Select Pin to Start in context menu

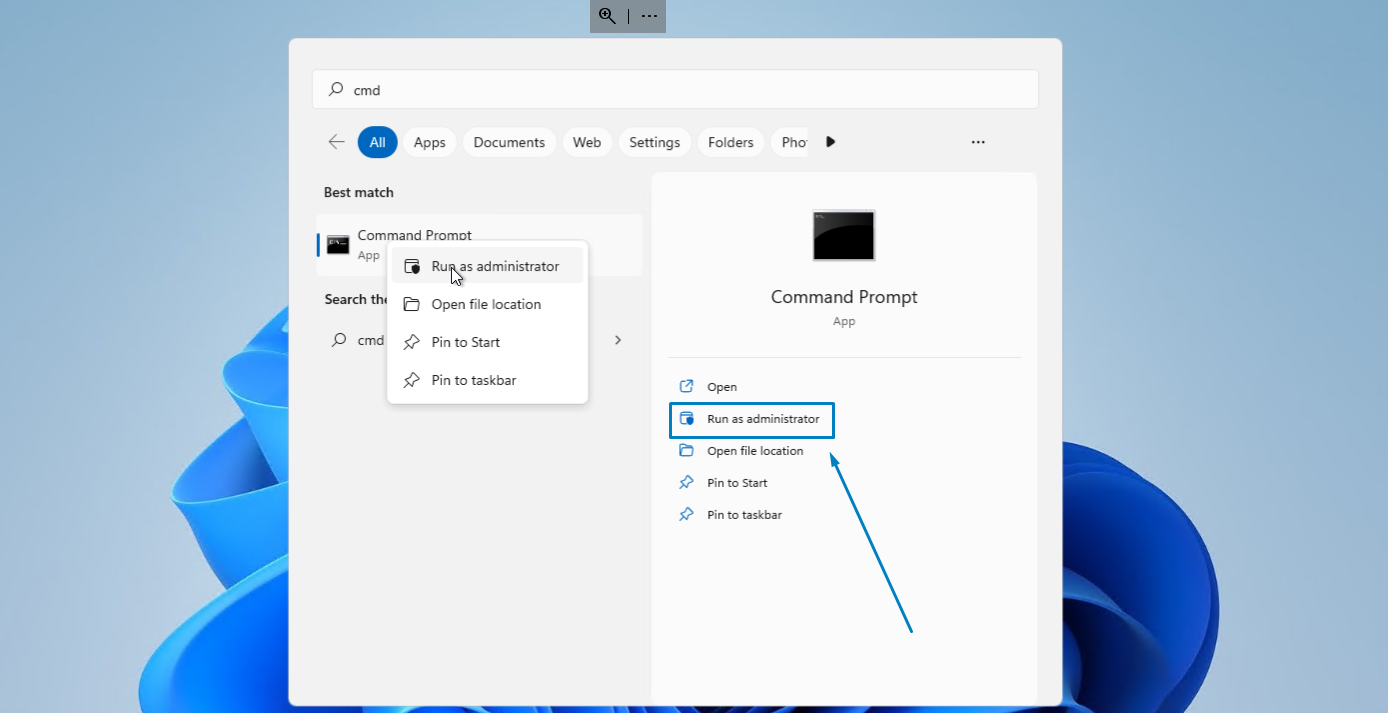point(465,342)
